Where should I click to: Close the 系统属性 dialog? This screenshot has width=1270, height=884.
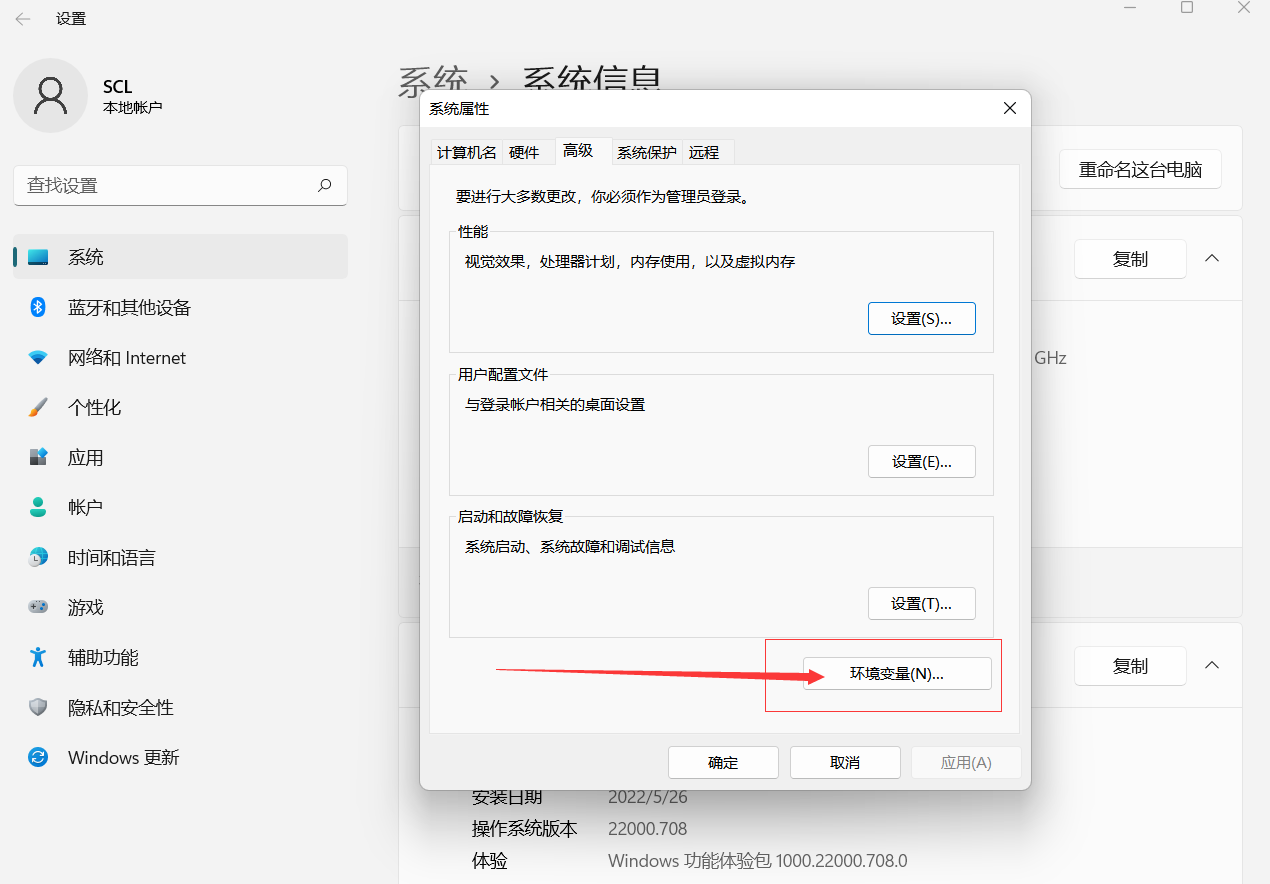point(1010,108)
